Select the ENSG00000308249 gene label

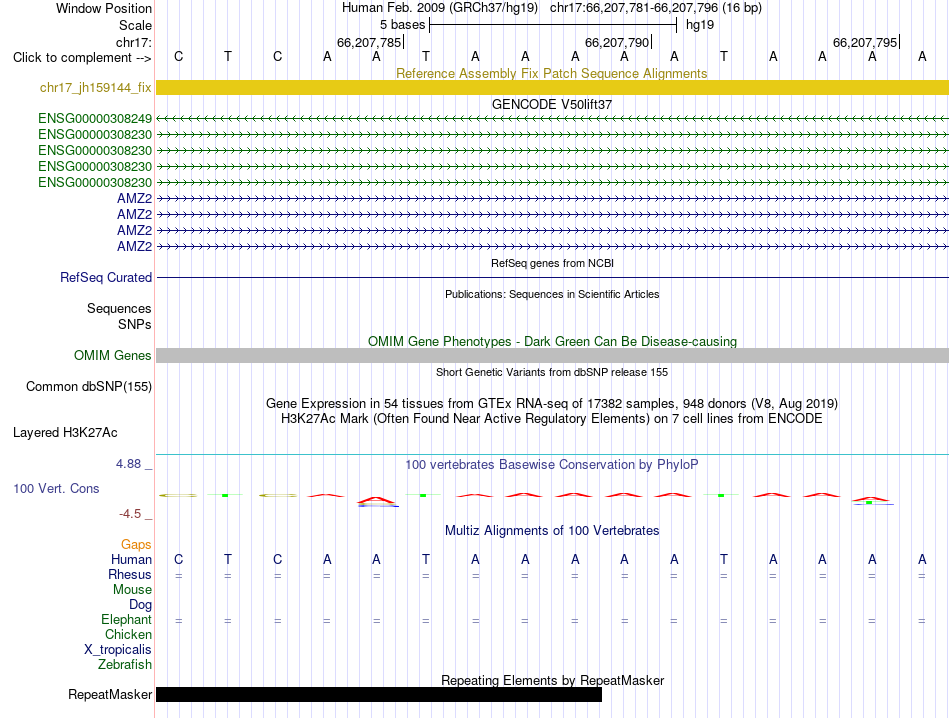coord(95,118)
